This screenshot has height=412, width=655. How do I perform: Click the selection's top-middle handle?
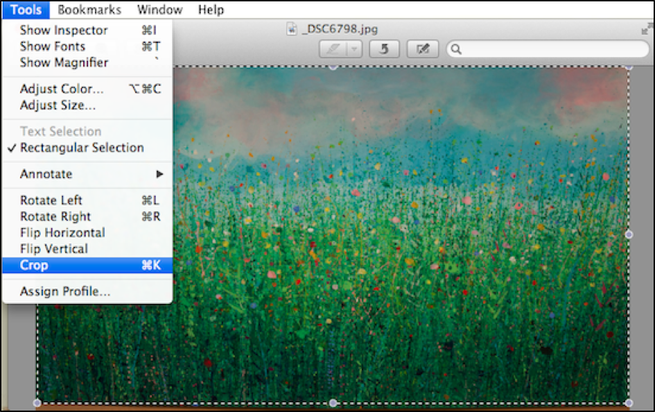333,67
